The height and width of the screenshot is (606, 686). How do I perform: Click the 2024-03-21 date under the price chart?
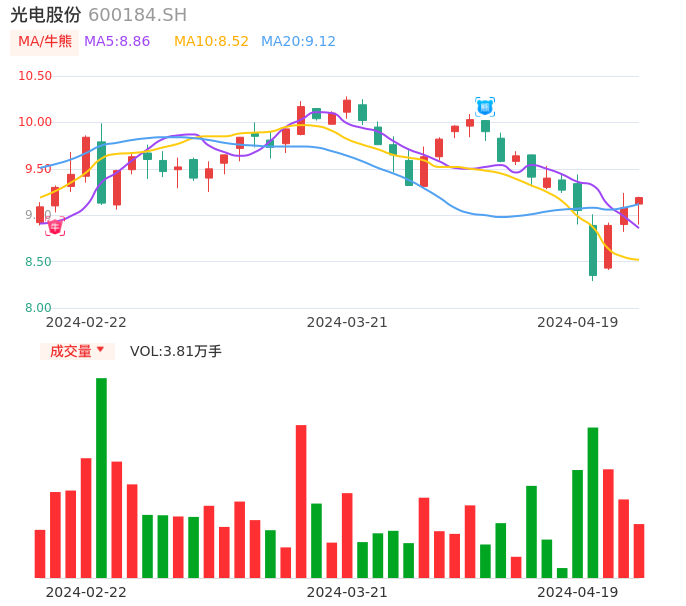[347, 322]
